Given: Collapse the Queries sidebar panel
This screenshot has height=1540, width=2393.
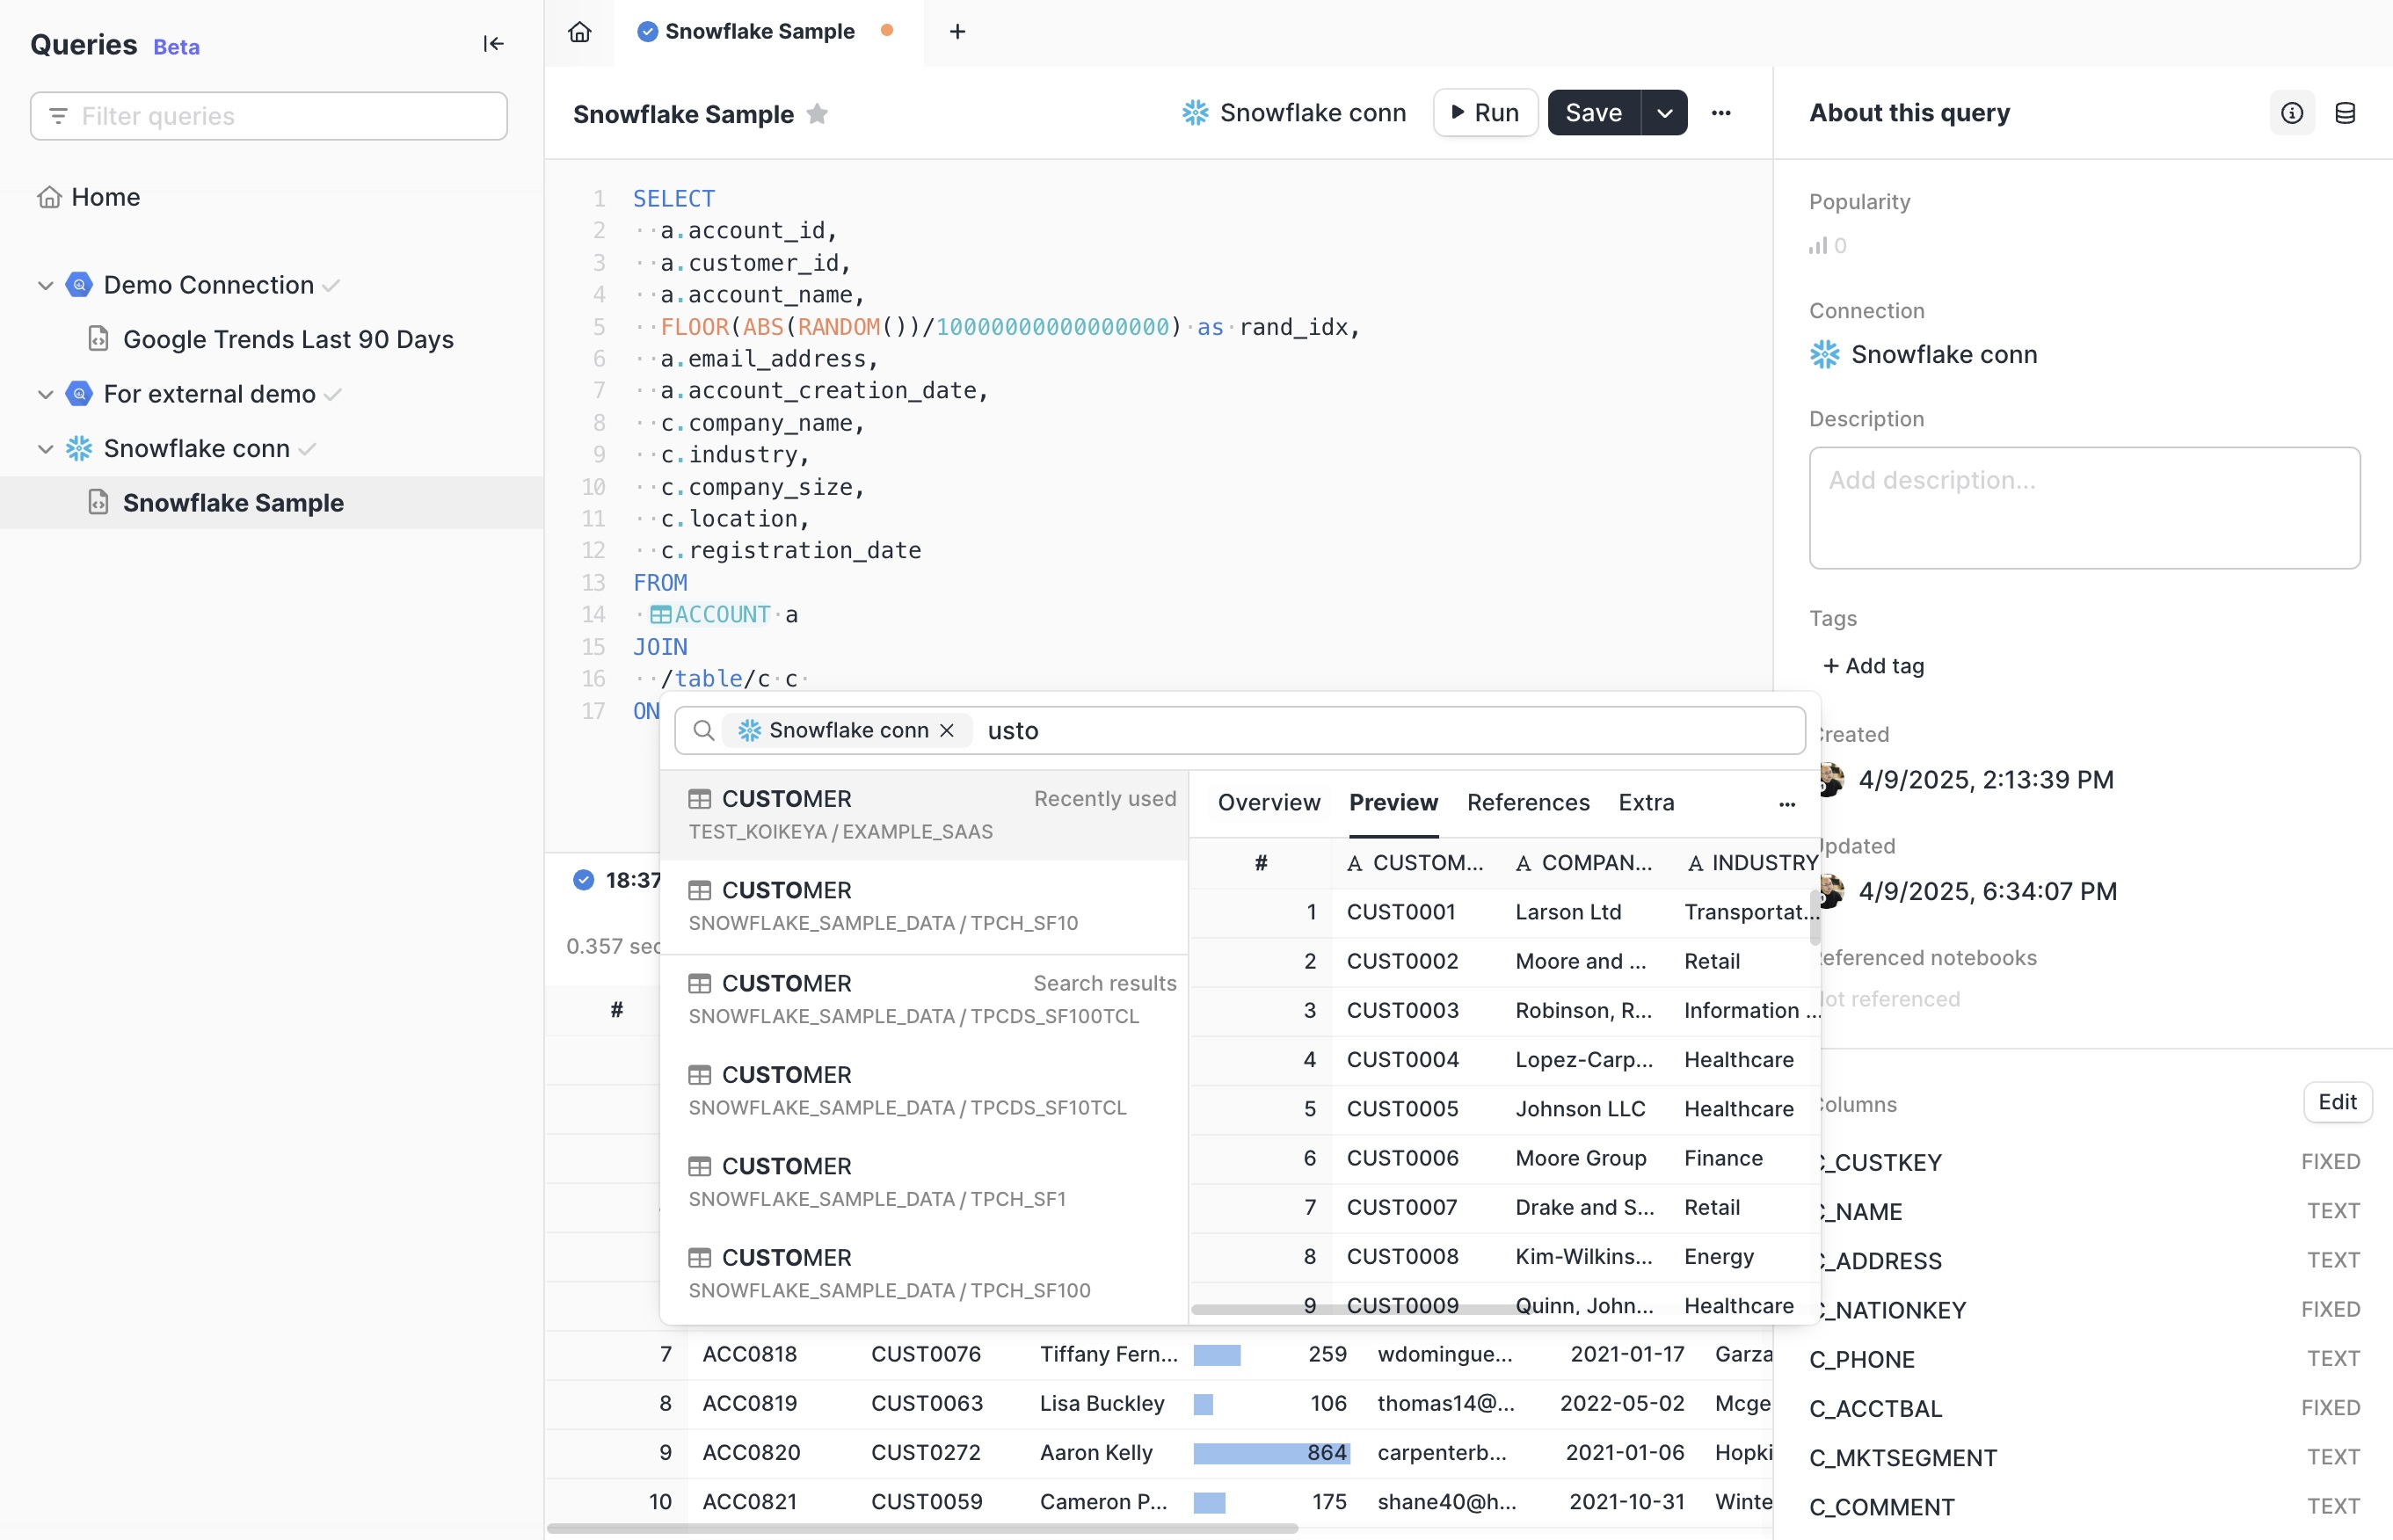Looking at the screenshot, I should tap(493, 44).
